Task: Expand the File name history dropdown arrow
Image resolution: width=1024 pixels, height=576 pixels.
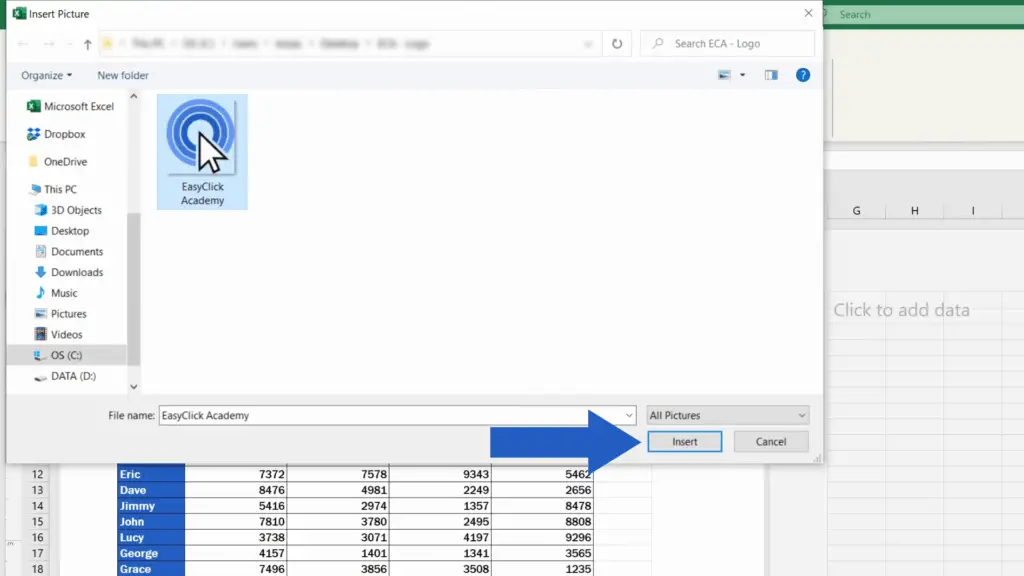Action: (x=629, y=415)
